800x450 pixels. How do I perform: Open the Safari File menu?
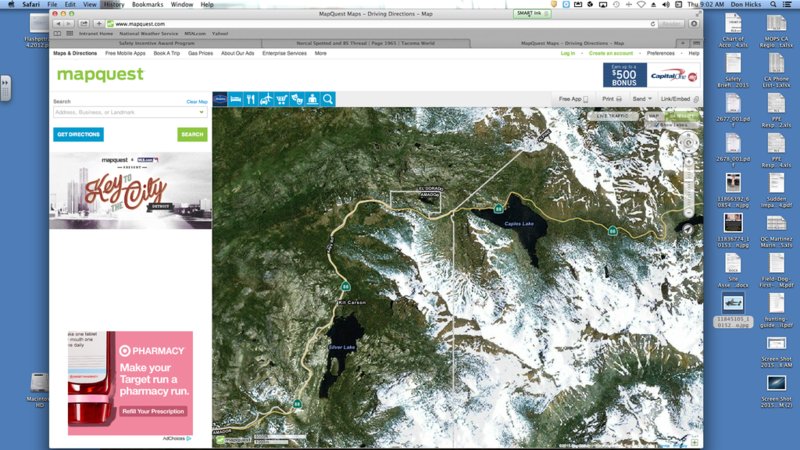pyautogui.click(x=52, y=4)
